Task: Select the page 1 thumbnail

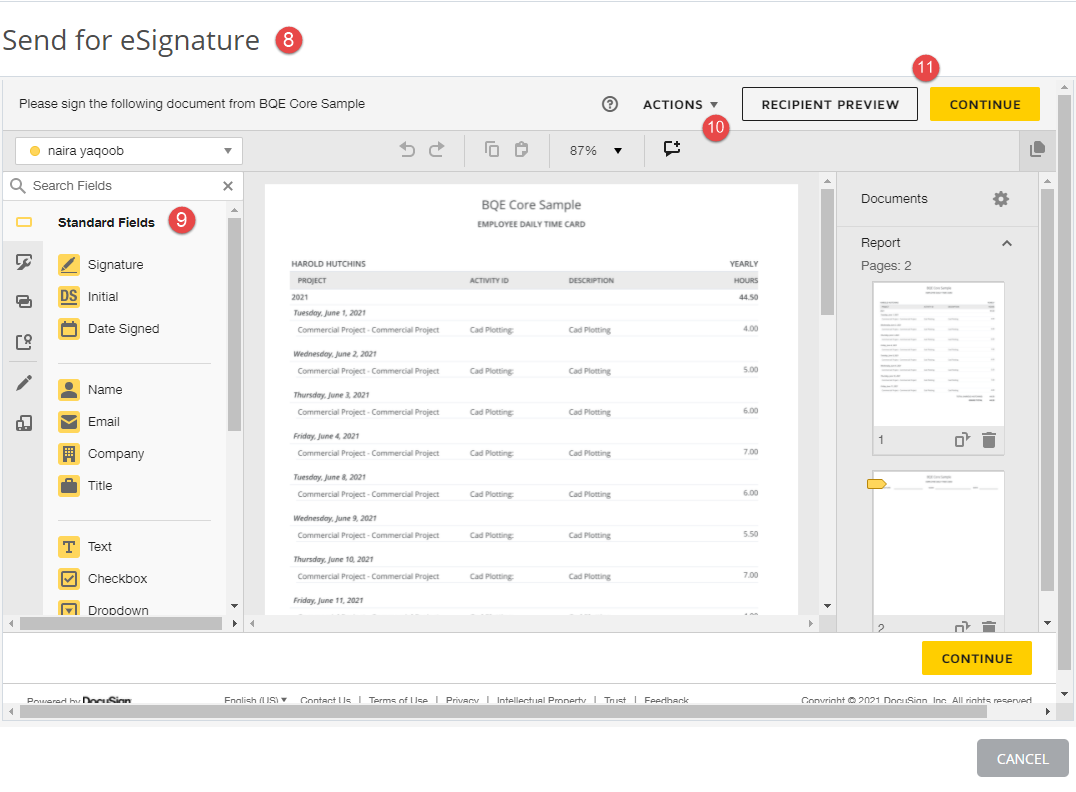Action: coord(938,354)
